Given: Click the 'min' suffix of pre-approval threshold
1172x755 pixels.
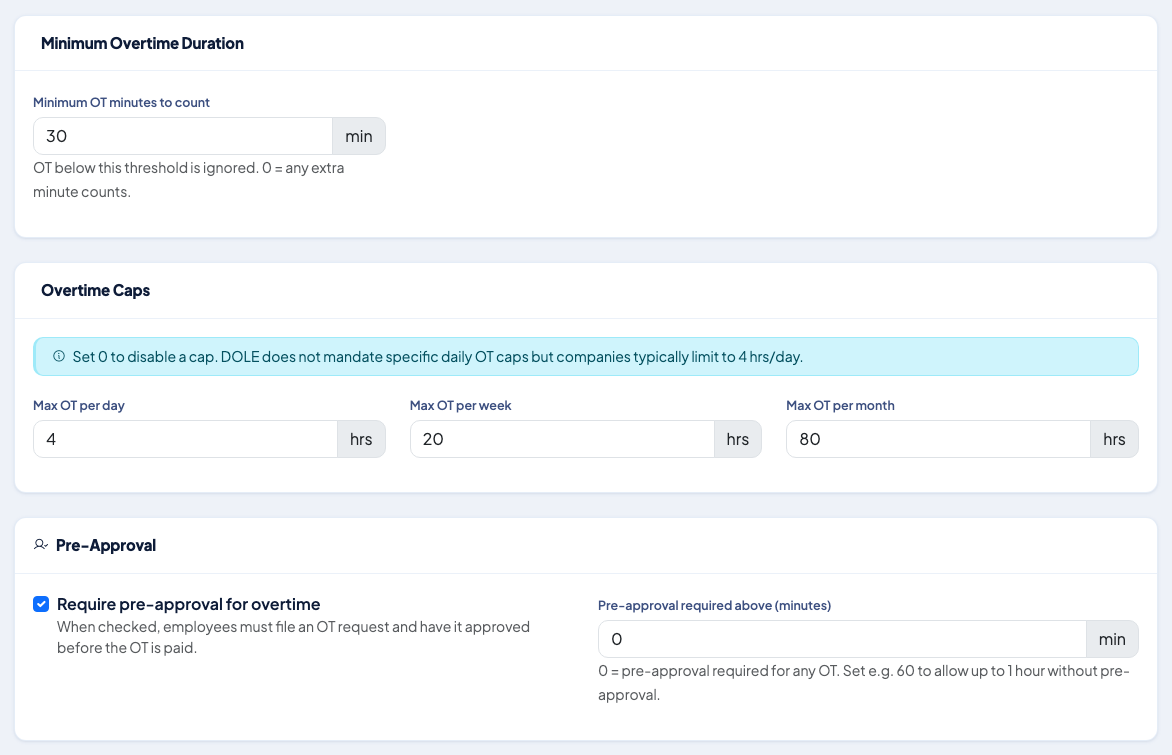Looking at the screenshot, I should (x=1112, y=639).
